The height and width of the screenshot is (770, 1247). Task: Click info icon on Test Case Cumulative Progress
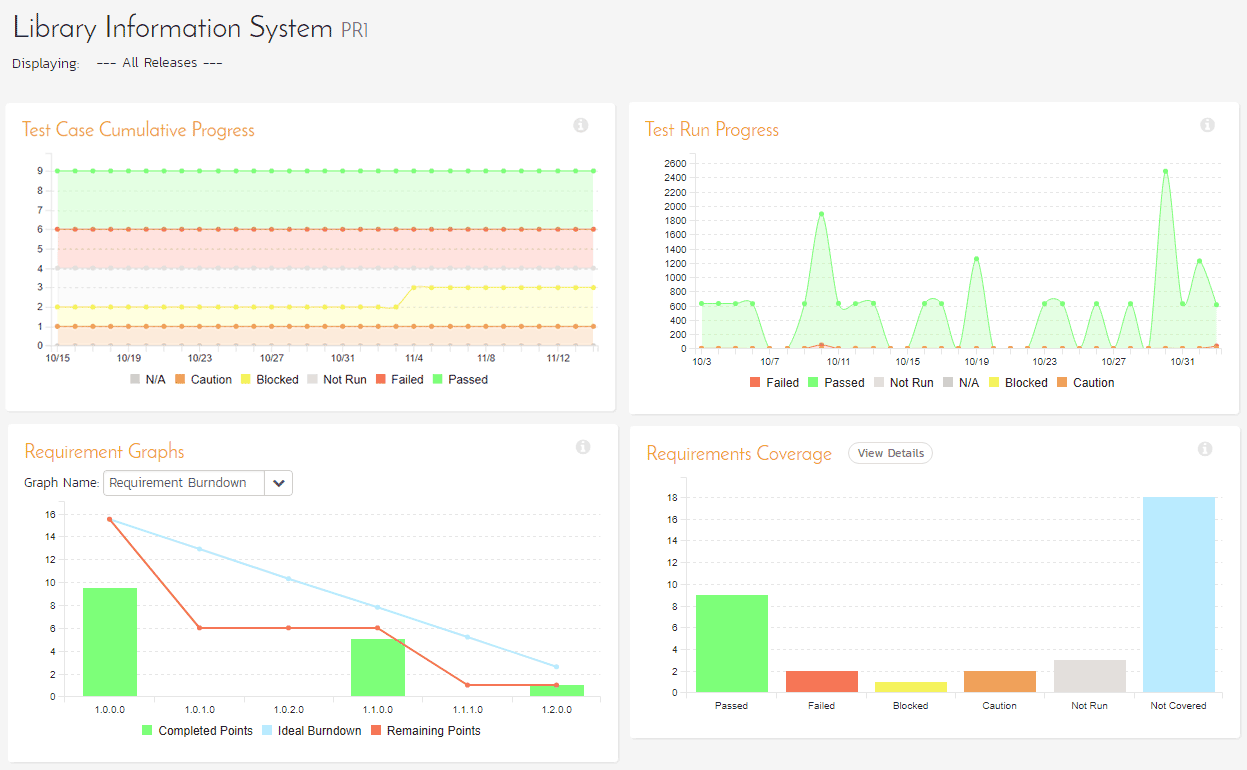580,126
